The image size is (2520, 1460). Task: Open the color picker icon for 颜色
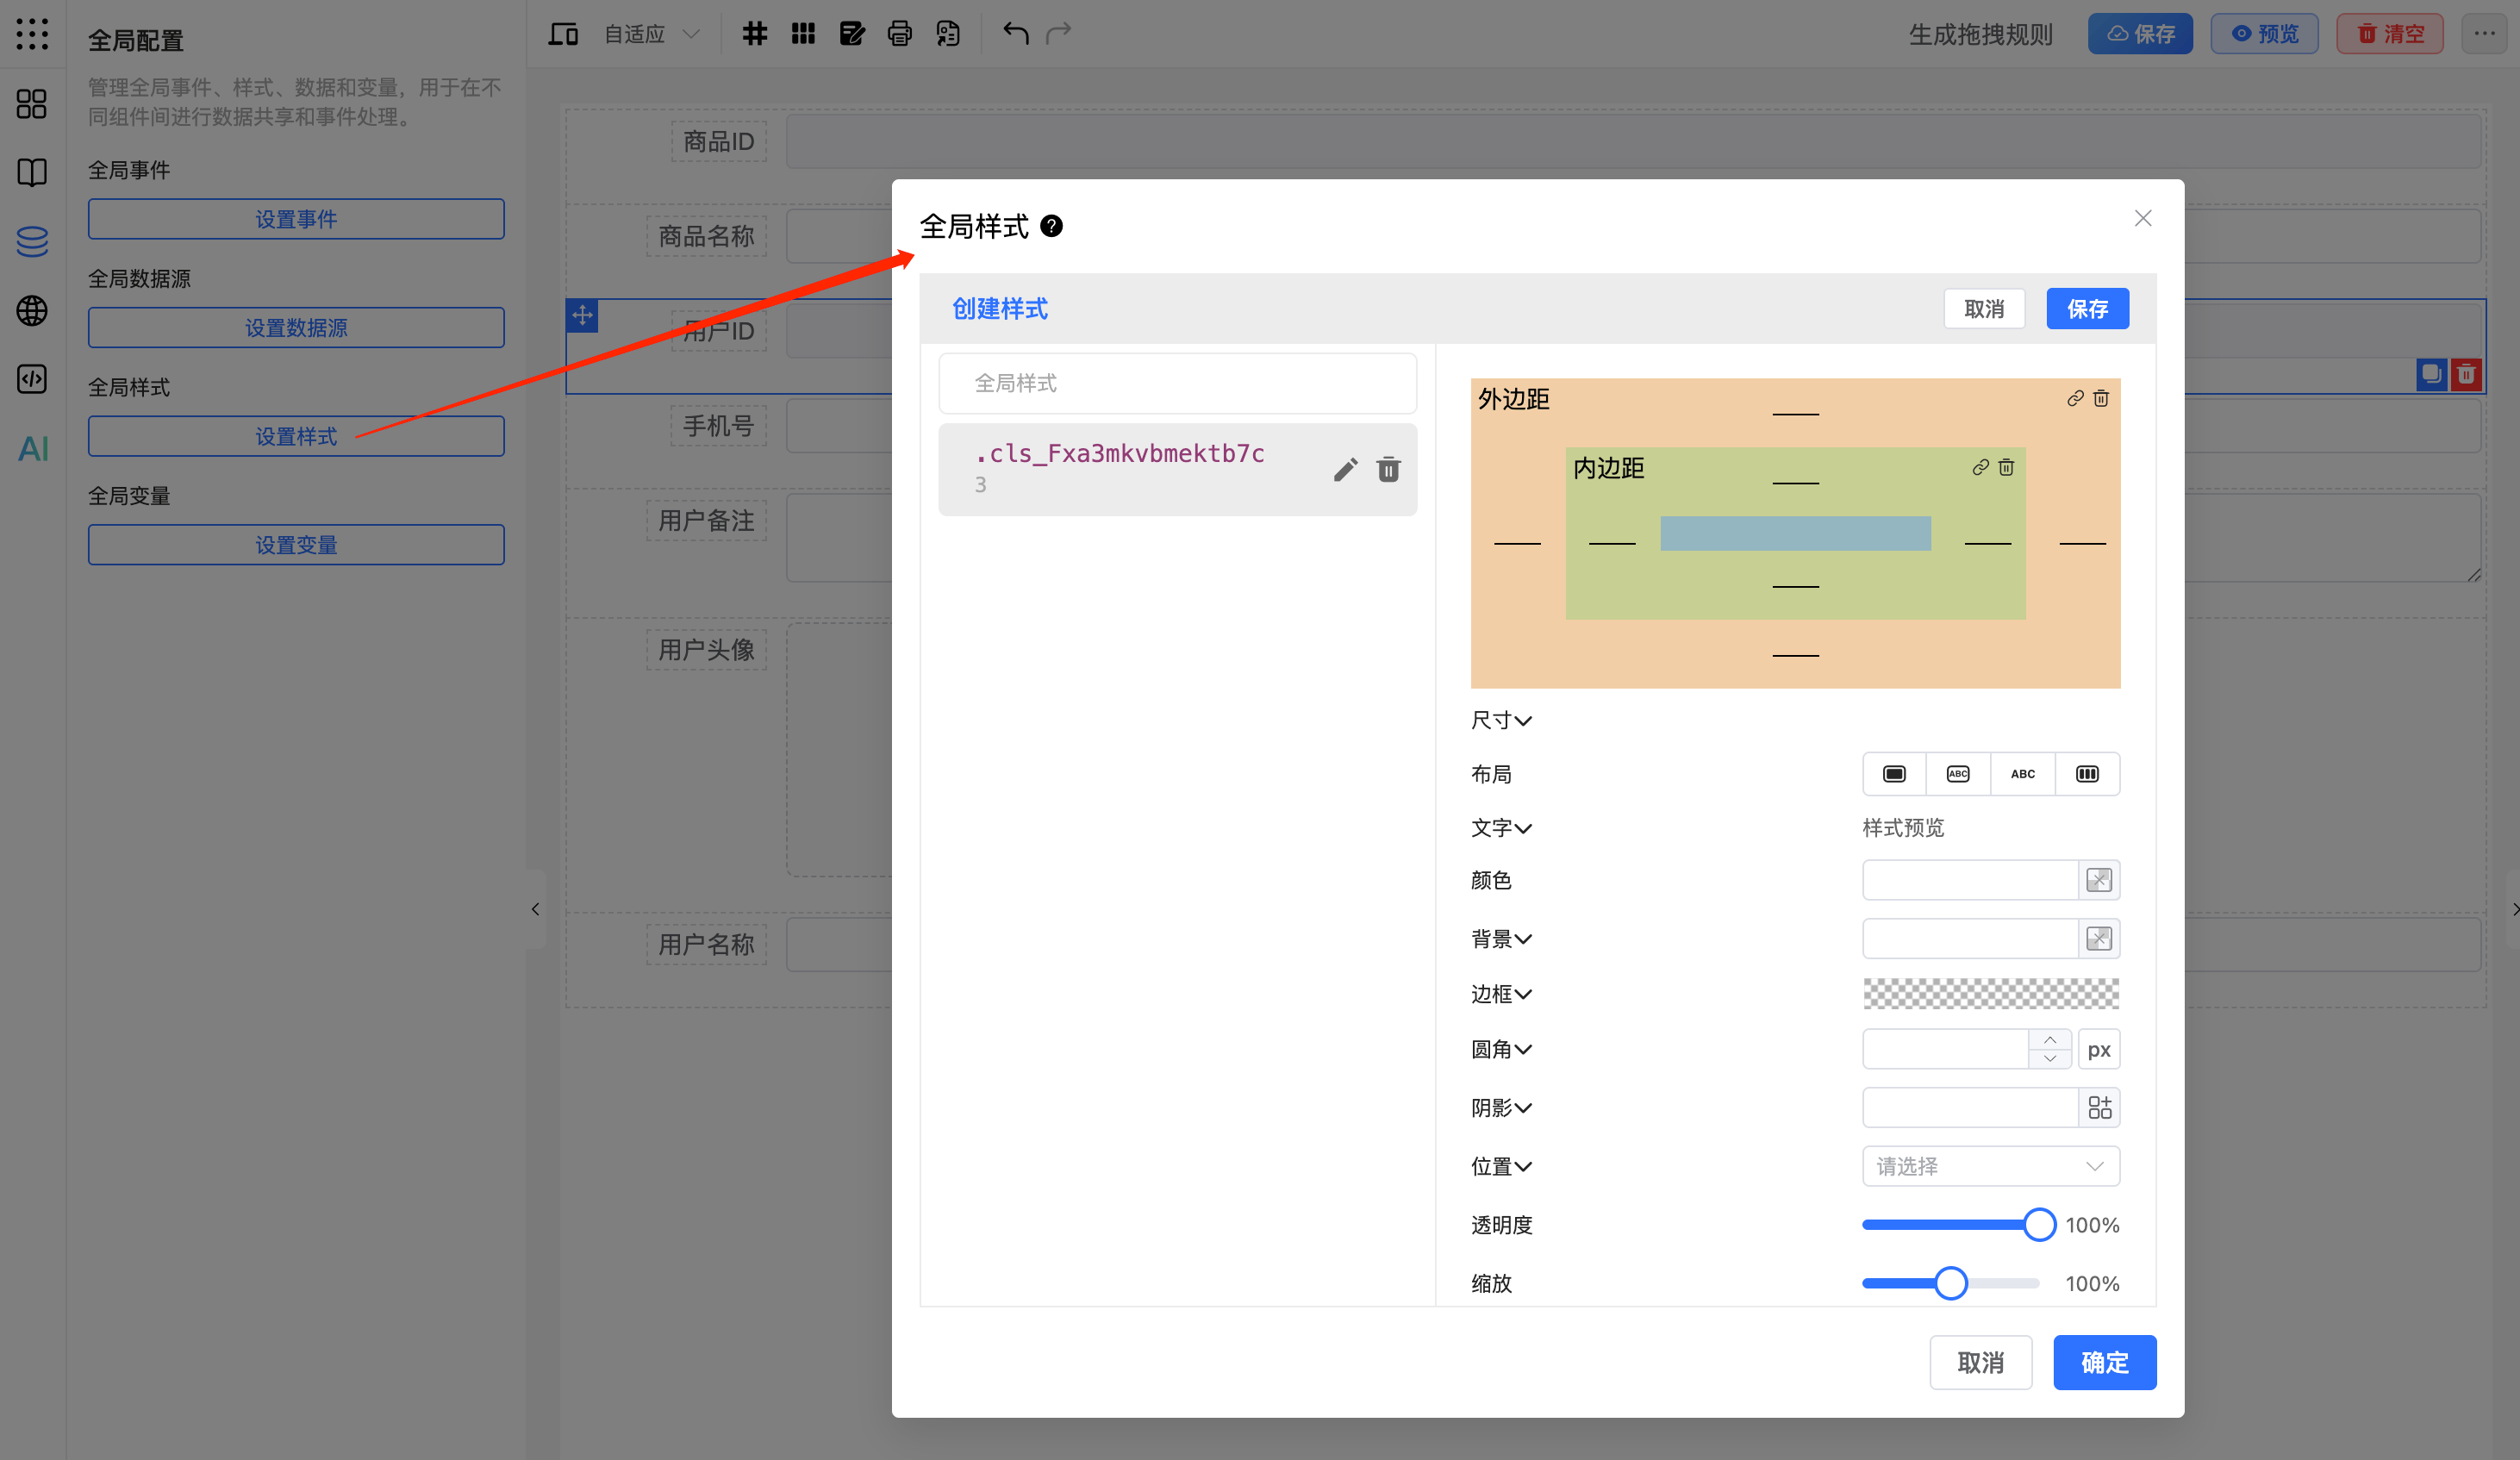click(x=2098, y=880)
